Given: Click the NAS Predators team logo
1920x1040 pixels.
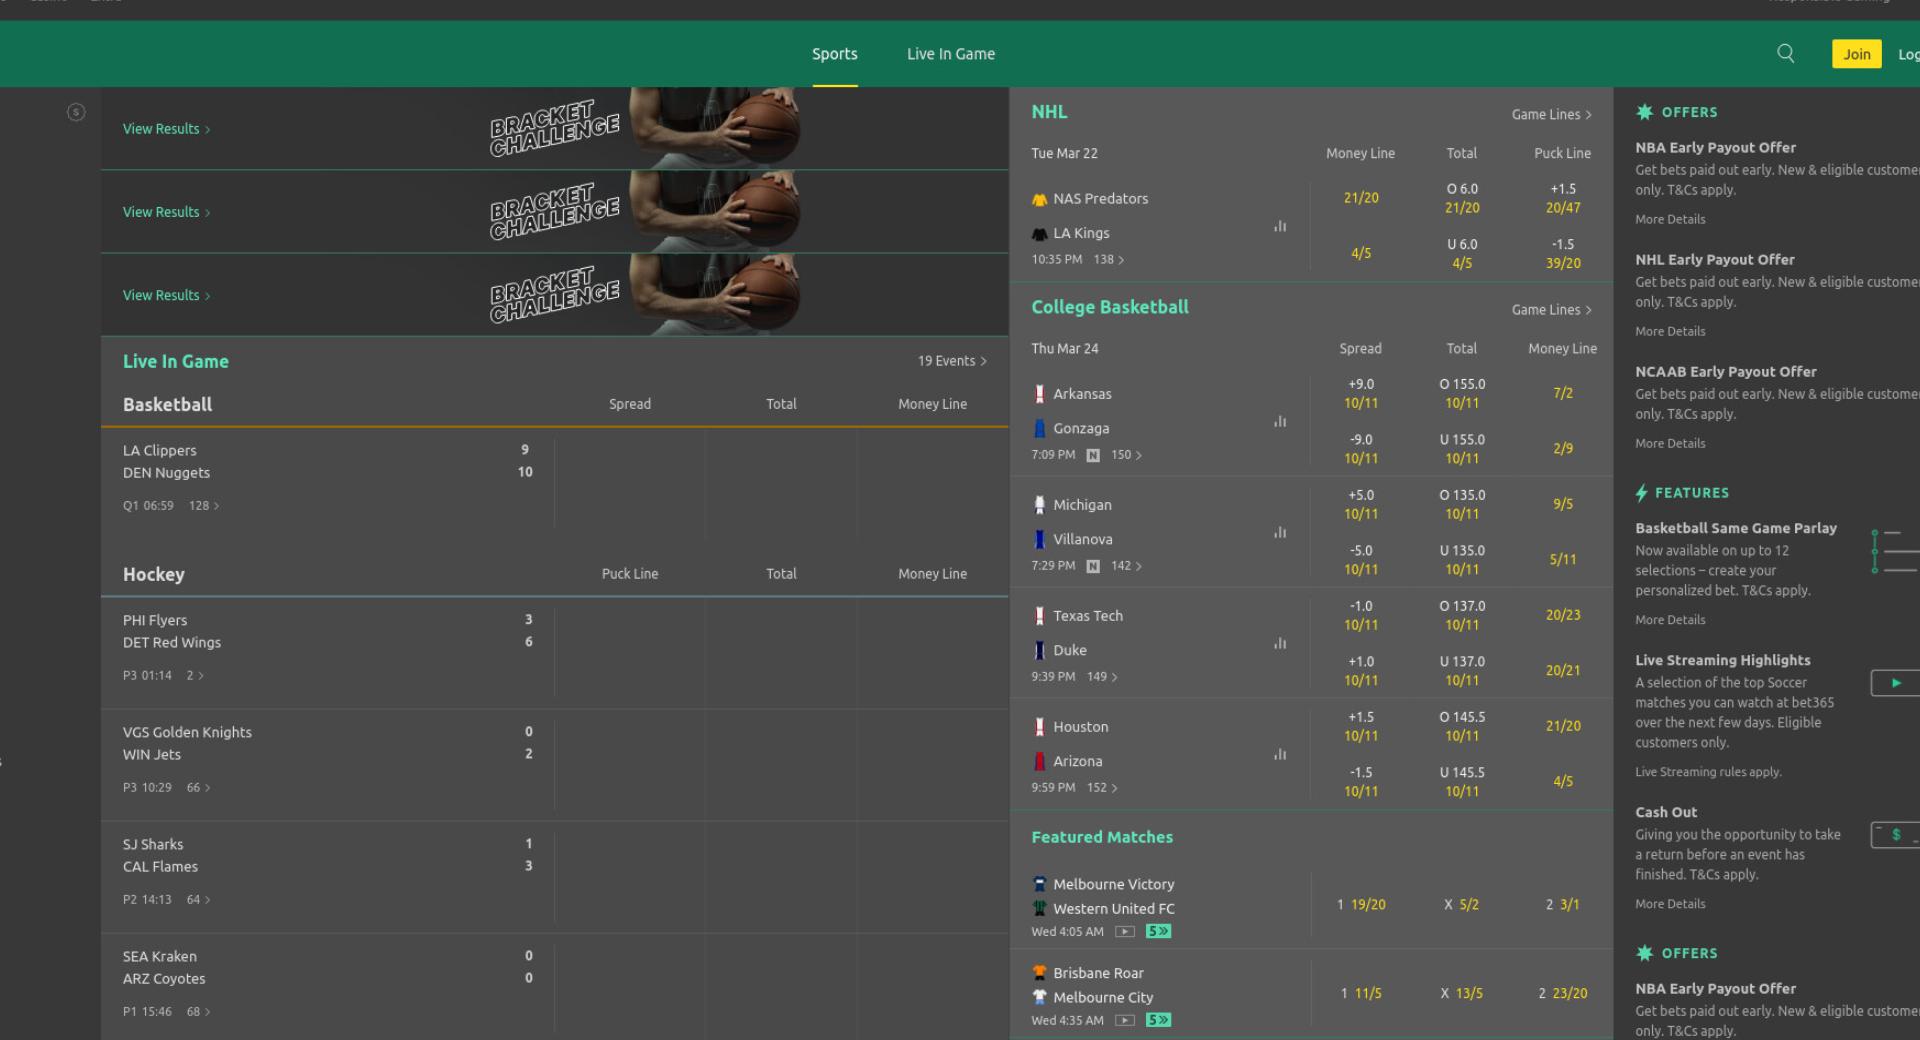Looking at the screenshot, I should click(x=1039, y=199).
